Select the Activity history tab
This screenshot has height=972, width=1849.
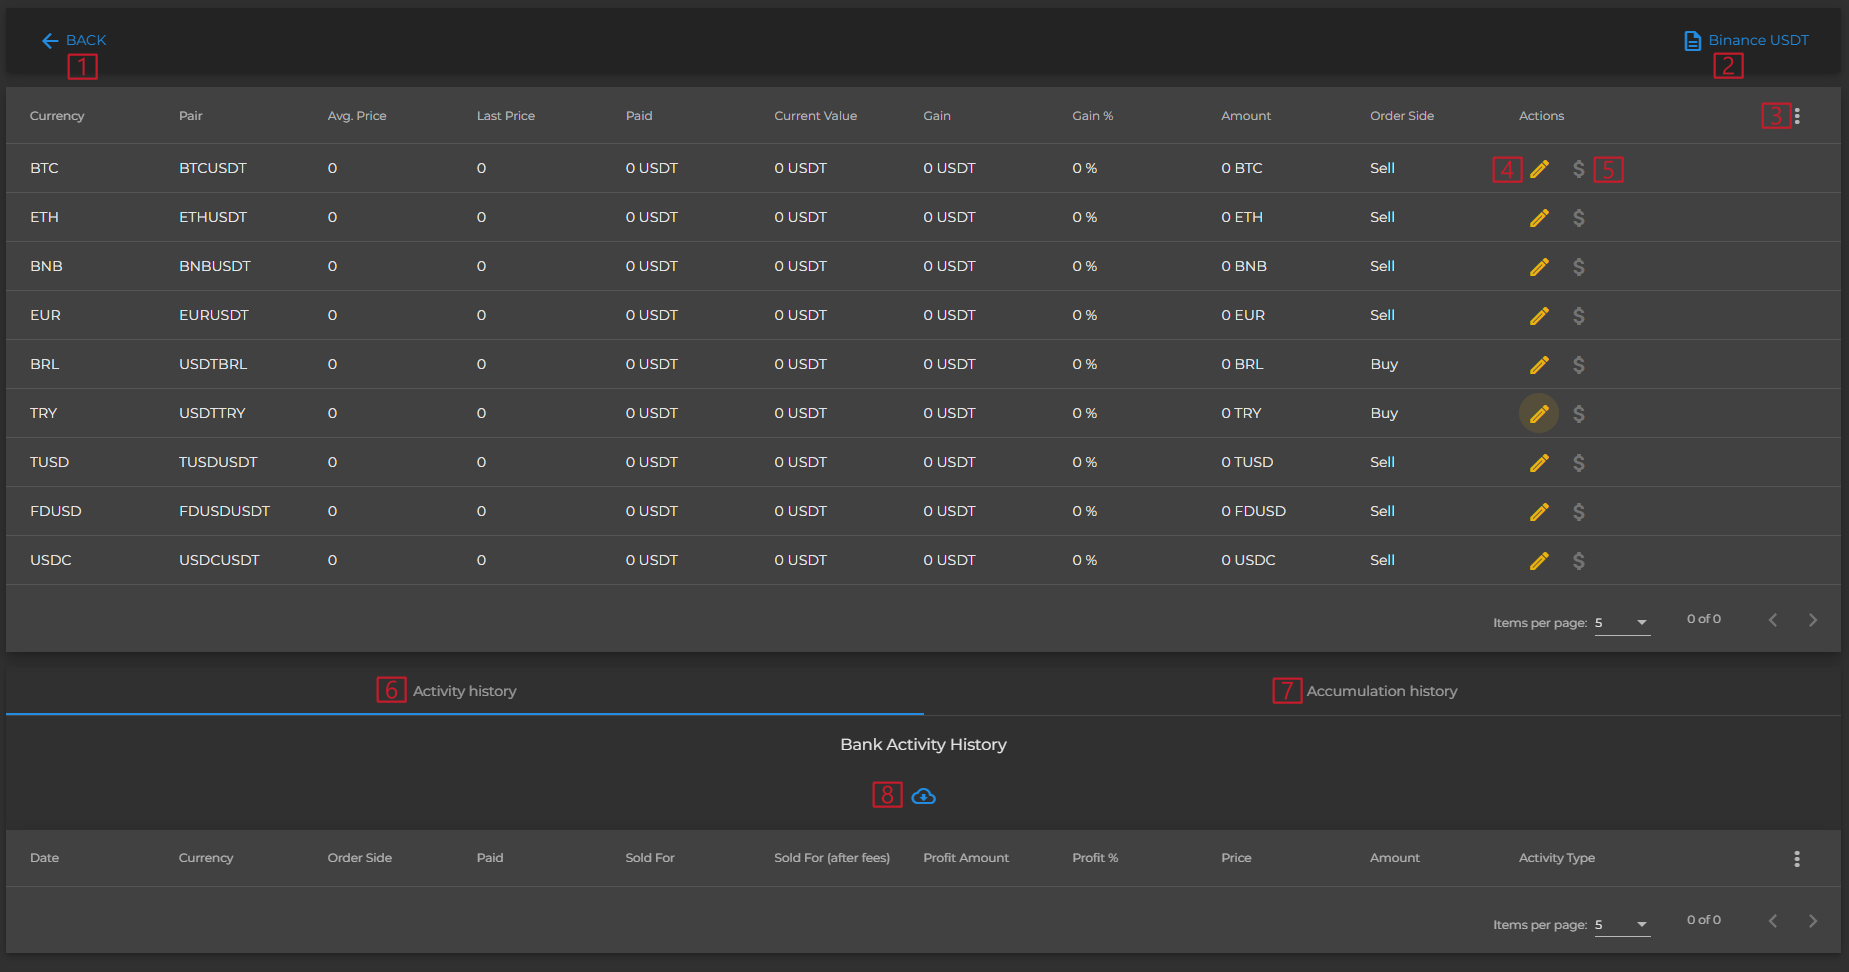(x=464, y=691)
